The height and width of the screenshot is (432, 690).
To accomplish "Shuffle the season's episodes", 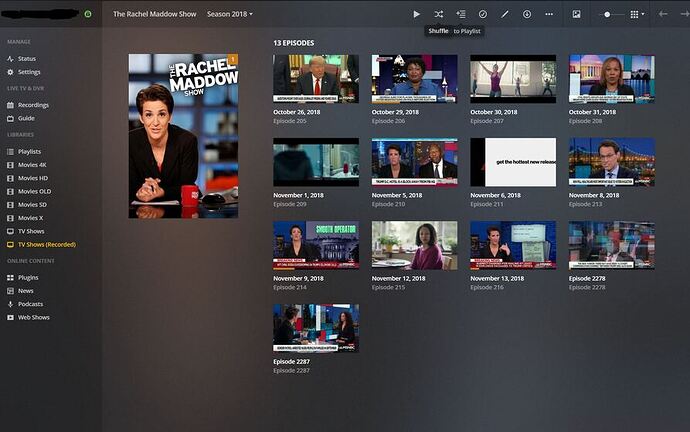I will 439,14.
